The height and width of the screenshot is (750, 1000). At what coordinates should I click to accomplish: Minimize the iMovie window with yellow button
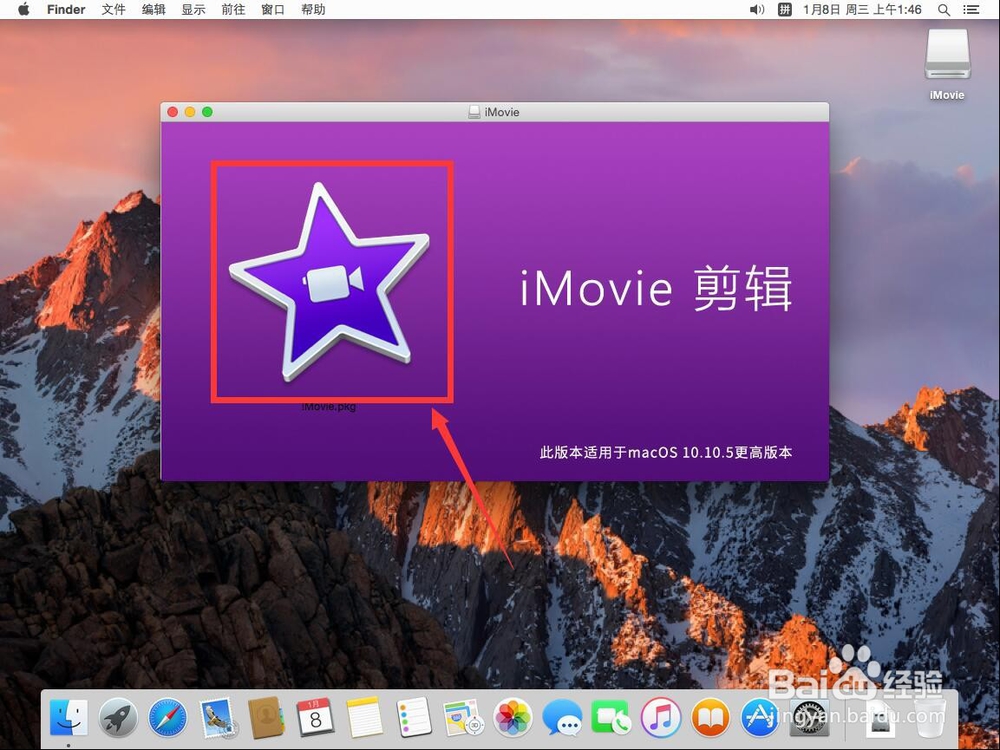(x=189, y=112)
